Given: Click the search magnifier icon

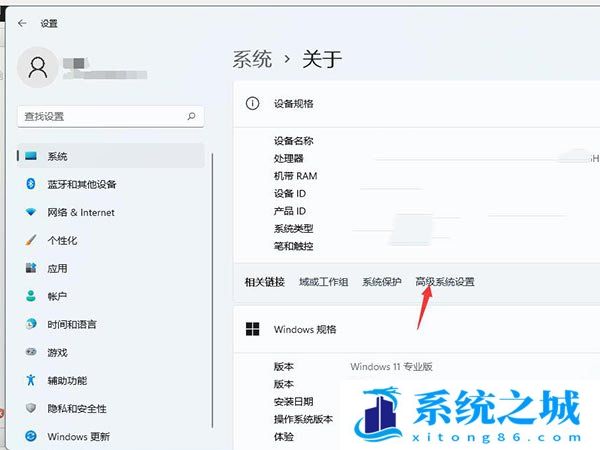Looking at the screenshot, I should (192, 116).
